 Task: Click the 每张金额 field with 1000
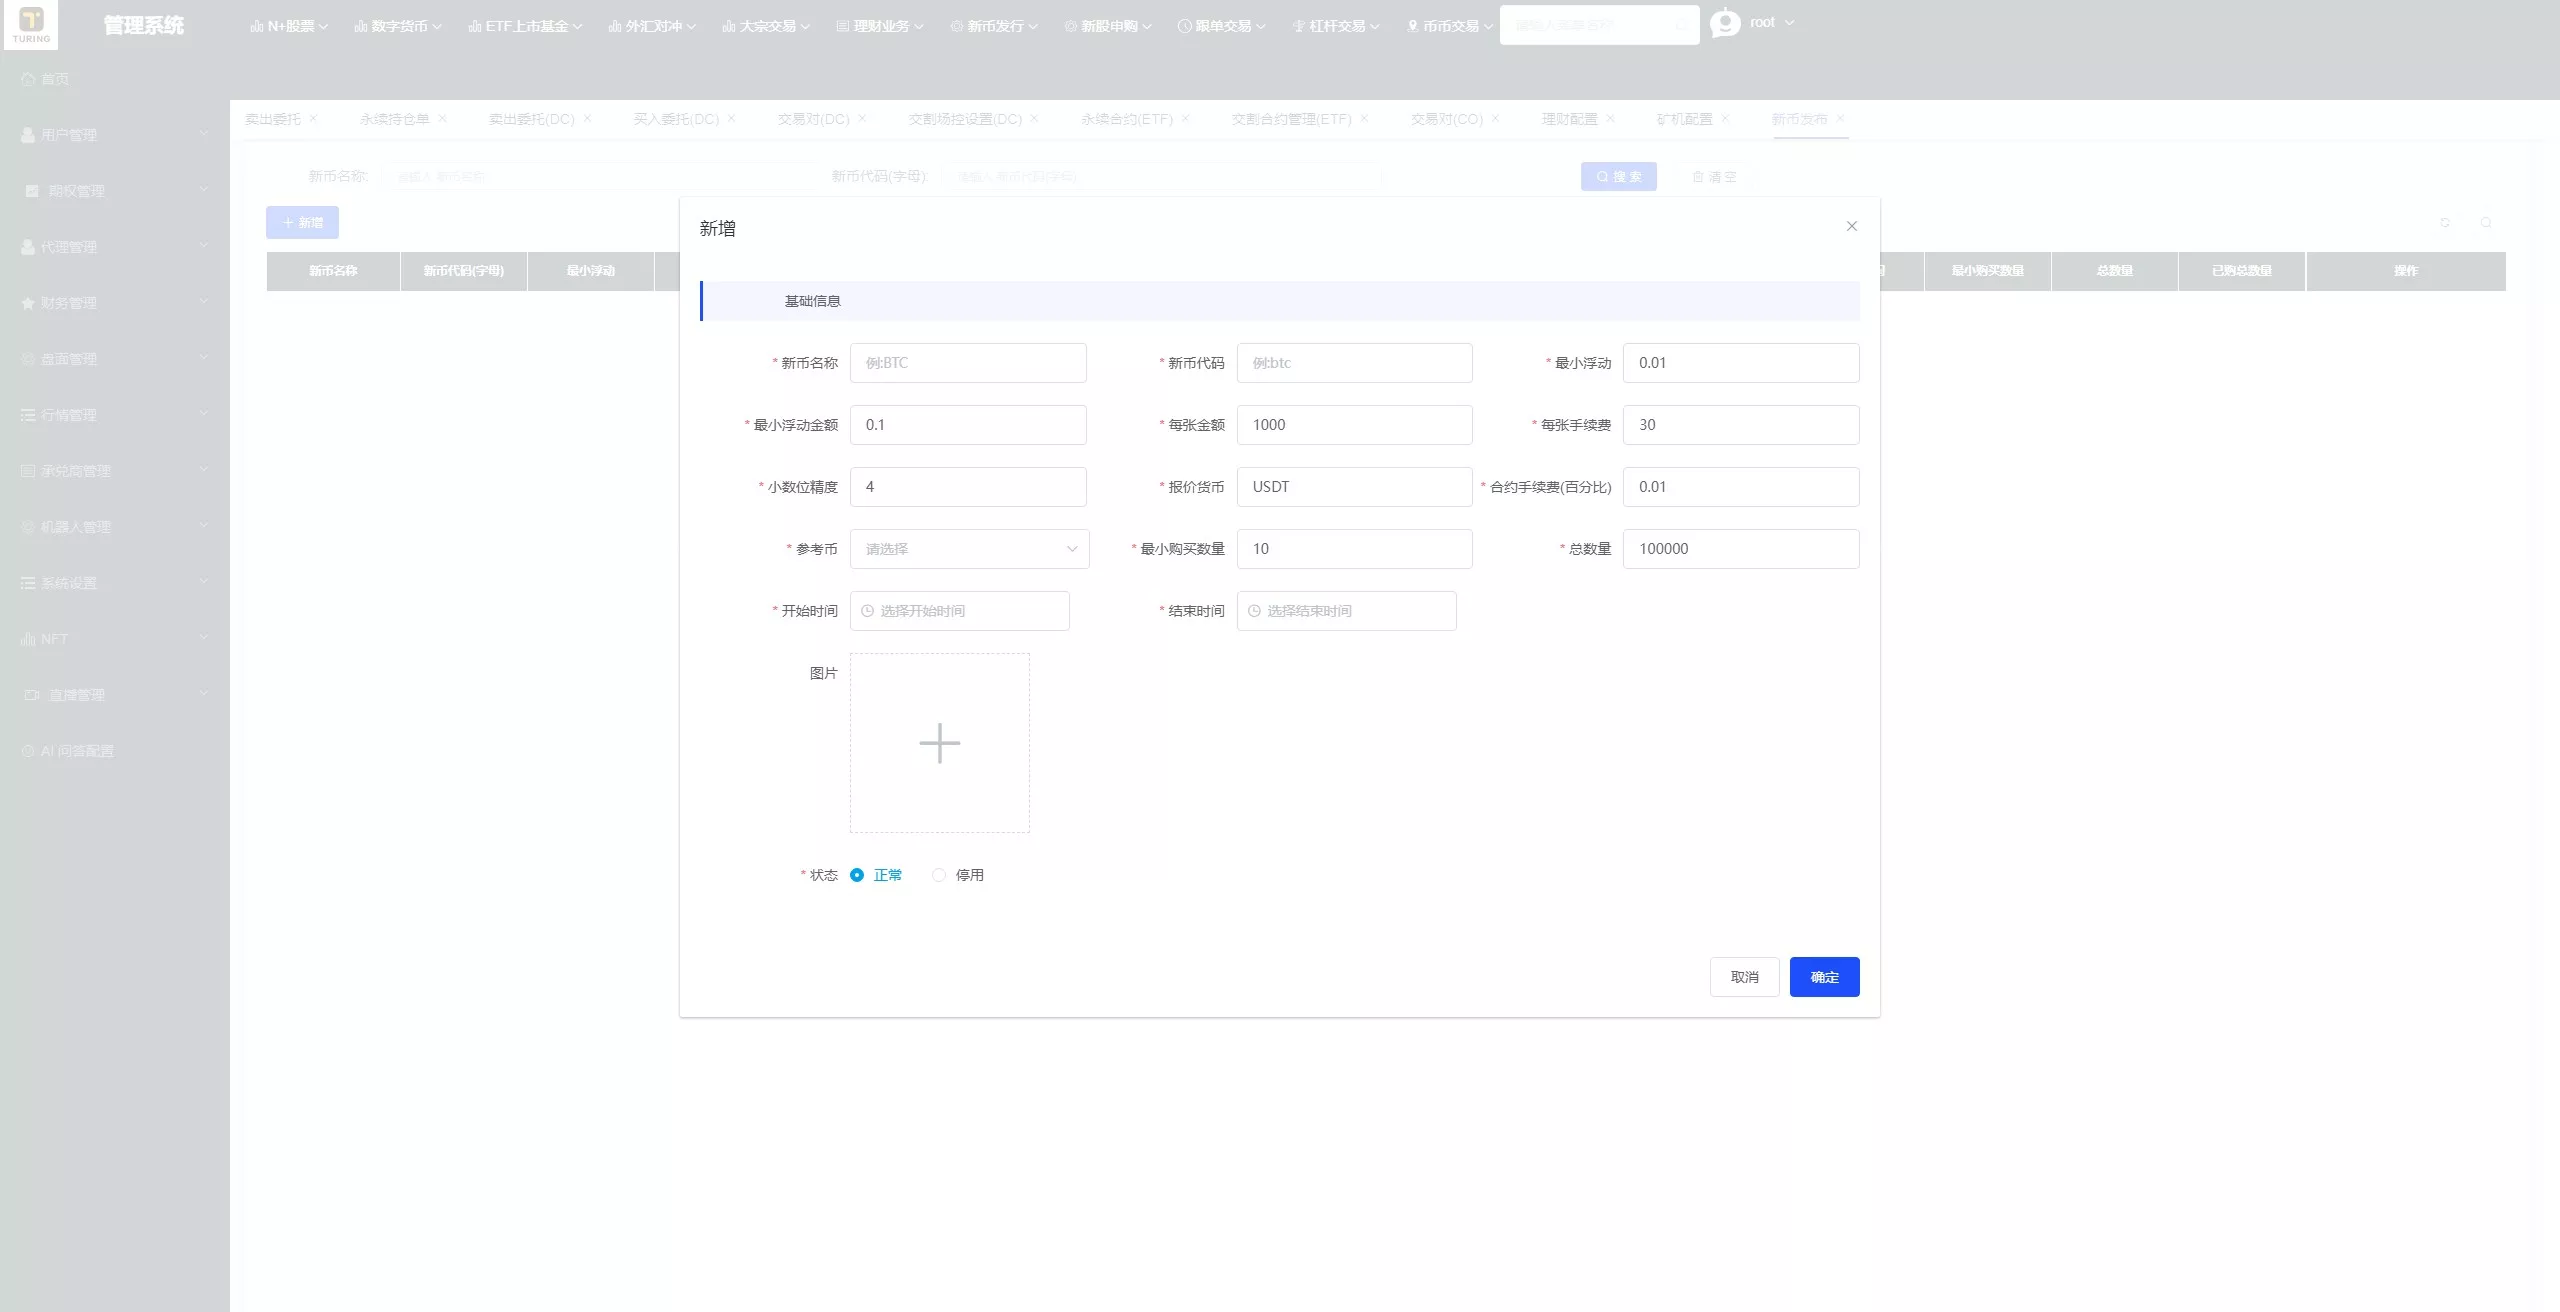pos(1354,425)
